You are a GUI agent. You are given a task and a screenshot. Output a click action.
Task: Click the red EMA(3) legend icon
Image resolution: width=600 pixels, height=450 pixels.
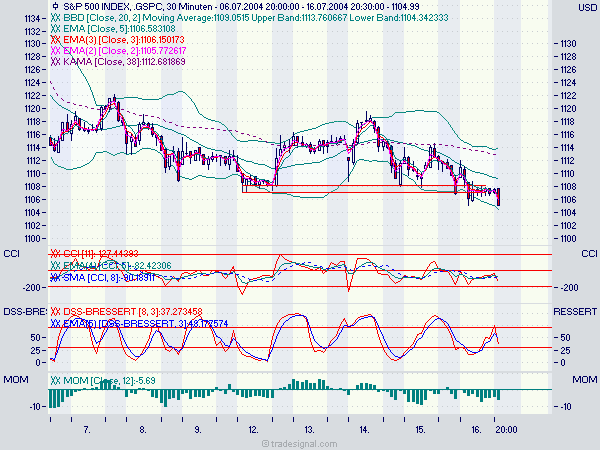(x=55, y=40)
